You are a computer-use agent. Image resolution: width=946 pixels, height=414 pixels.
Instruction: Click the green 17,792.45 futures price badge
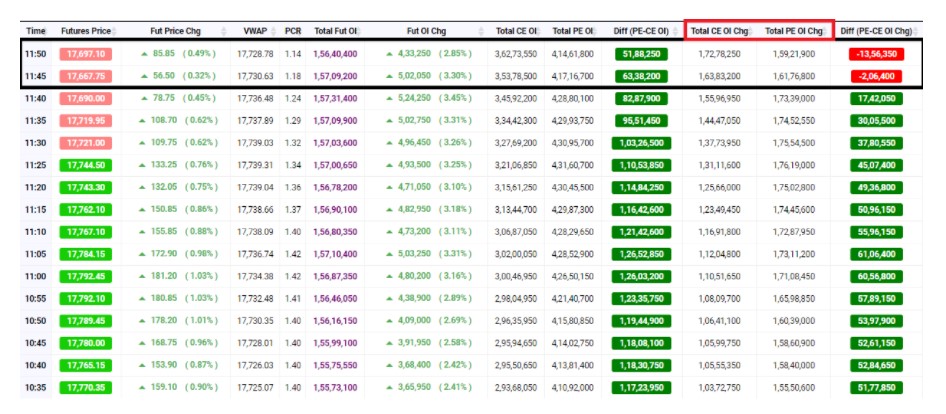tap(85, 275)
